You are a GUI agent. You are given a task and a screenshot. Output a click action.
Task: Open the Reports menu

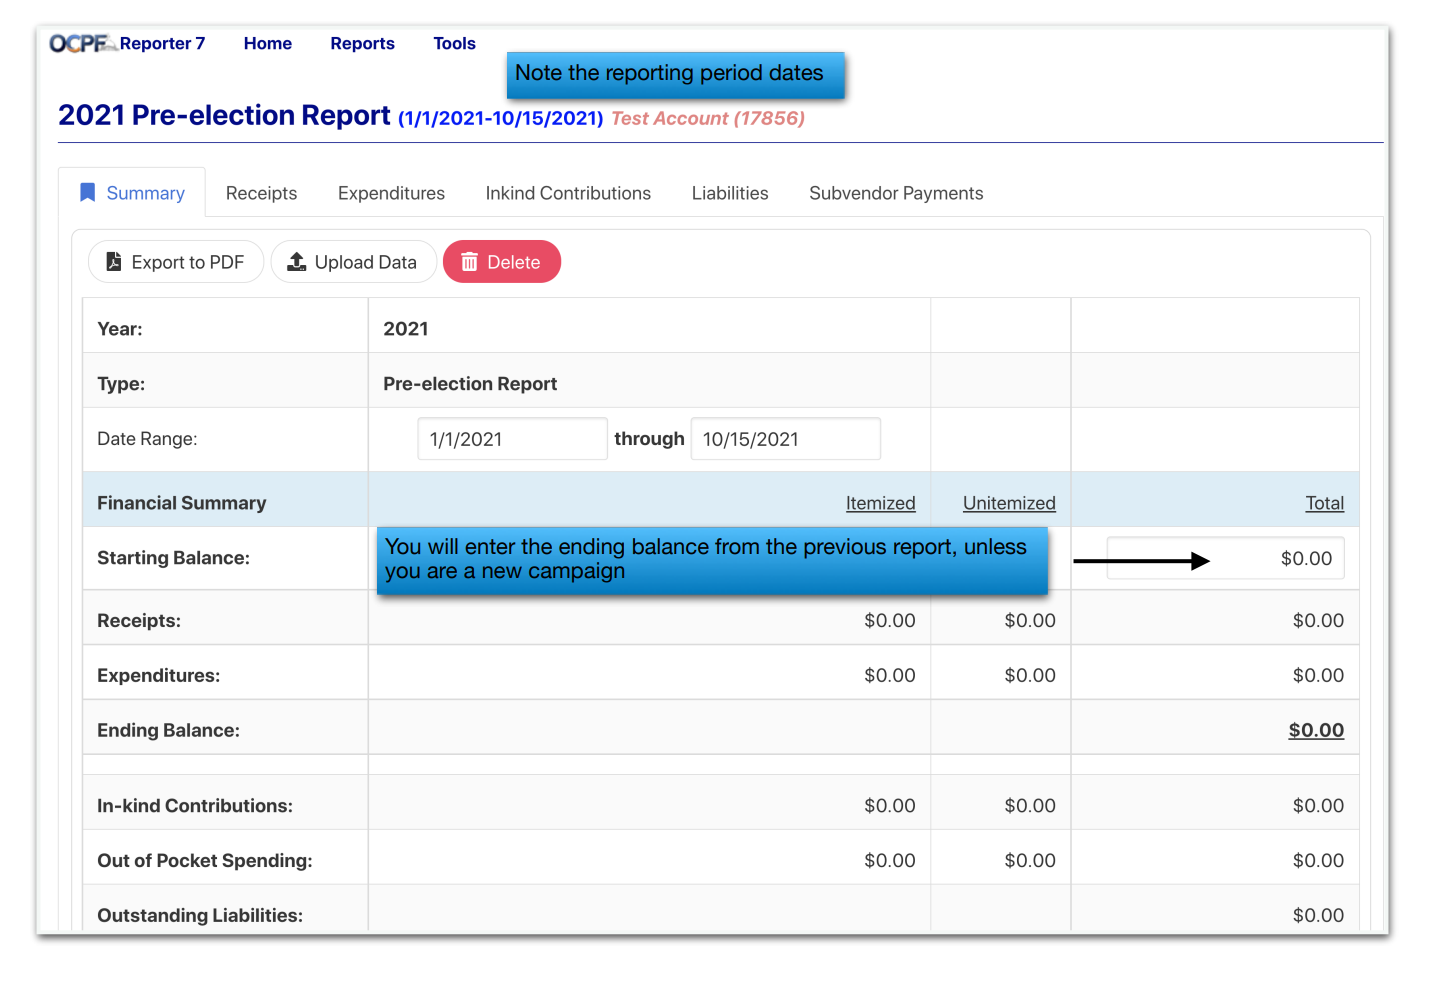click(362, 43)
